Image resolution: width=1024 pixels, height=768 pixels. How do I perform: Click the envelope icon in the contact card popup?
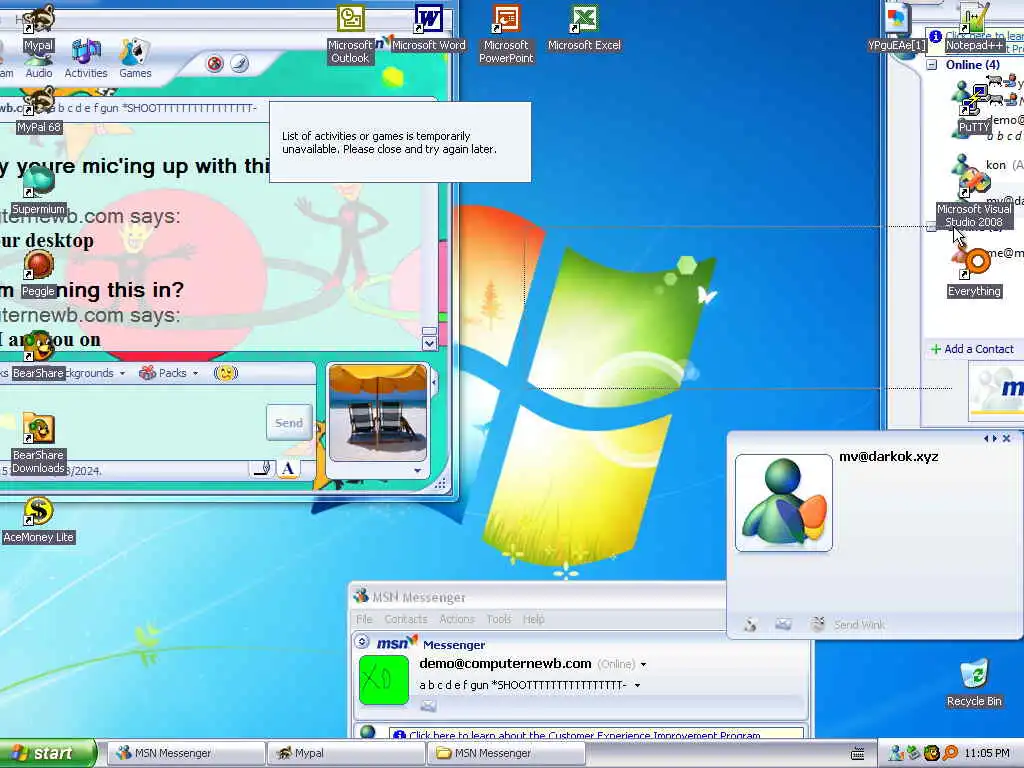pyautogui.click(x=784, y=624)
